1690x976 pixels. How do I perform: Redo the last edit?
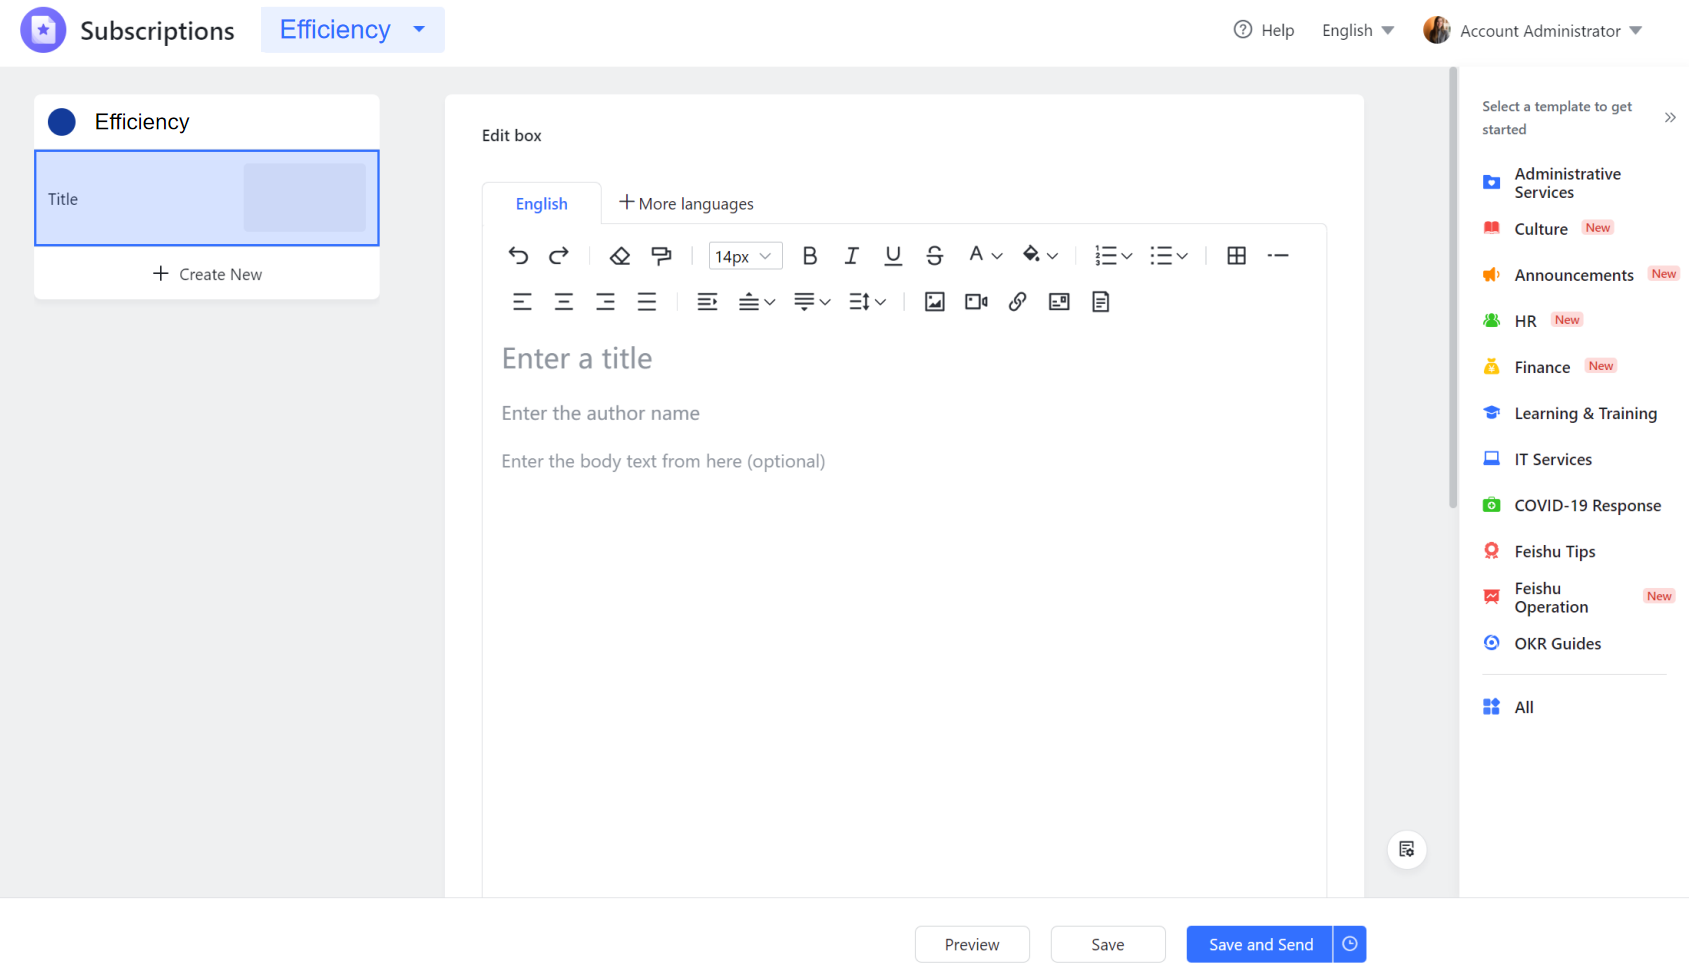[x=559, y=255]
